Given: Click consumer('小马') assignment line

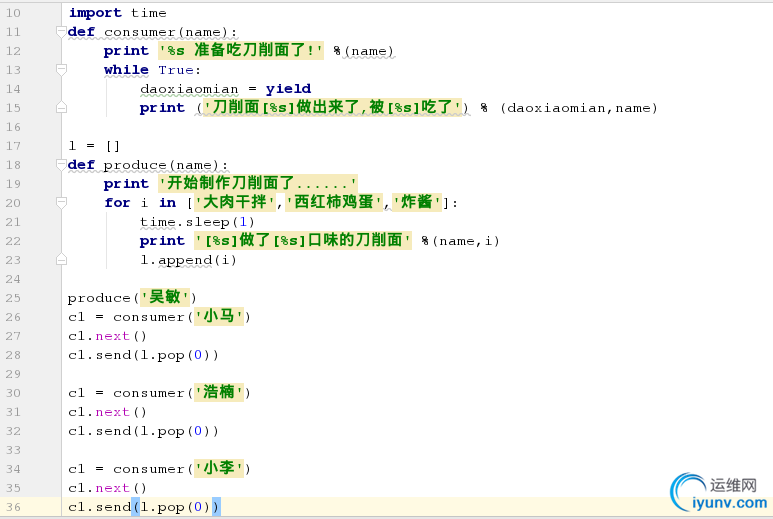Looking at the screenshot, I should [159, 316].
